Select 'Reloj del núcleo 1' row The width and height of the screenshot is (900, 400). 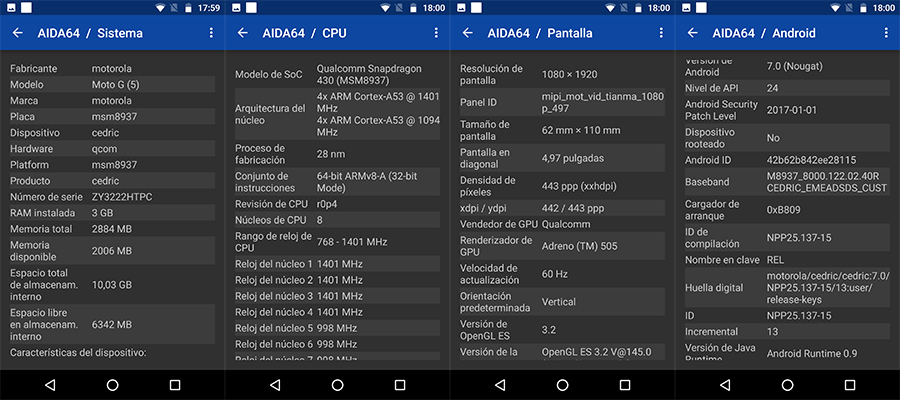tap(338, 264)
